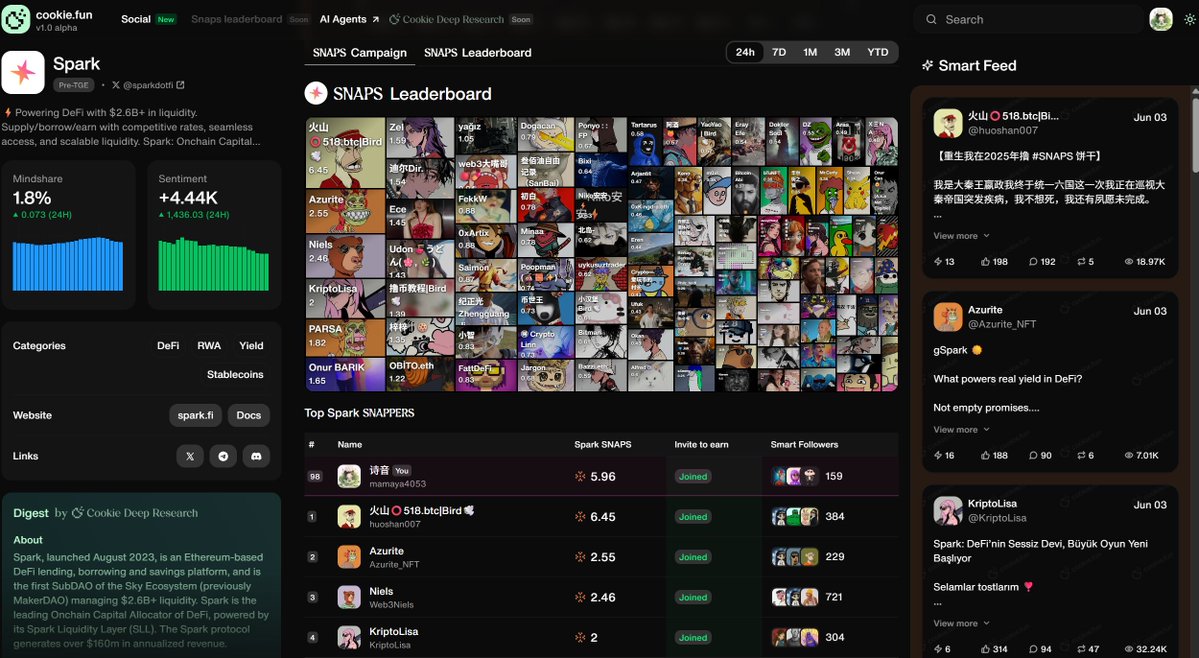The height and width of the screenshot is (658, 1199).
Task: Toggle the light/dark theme sun icon
Action: coord(1190,20)
